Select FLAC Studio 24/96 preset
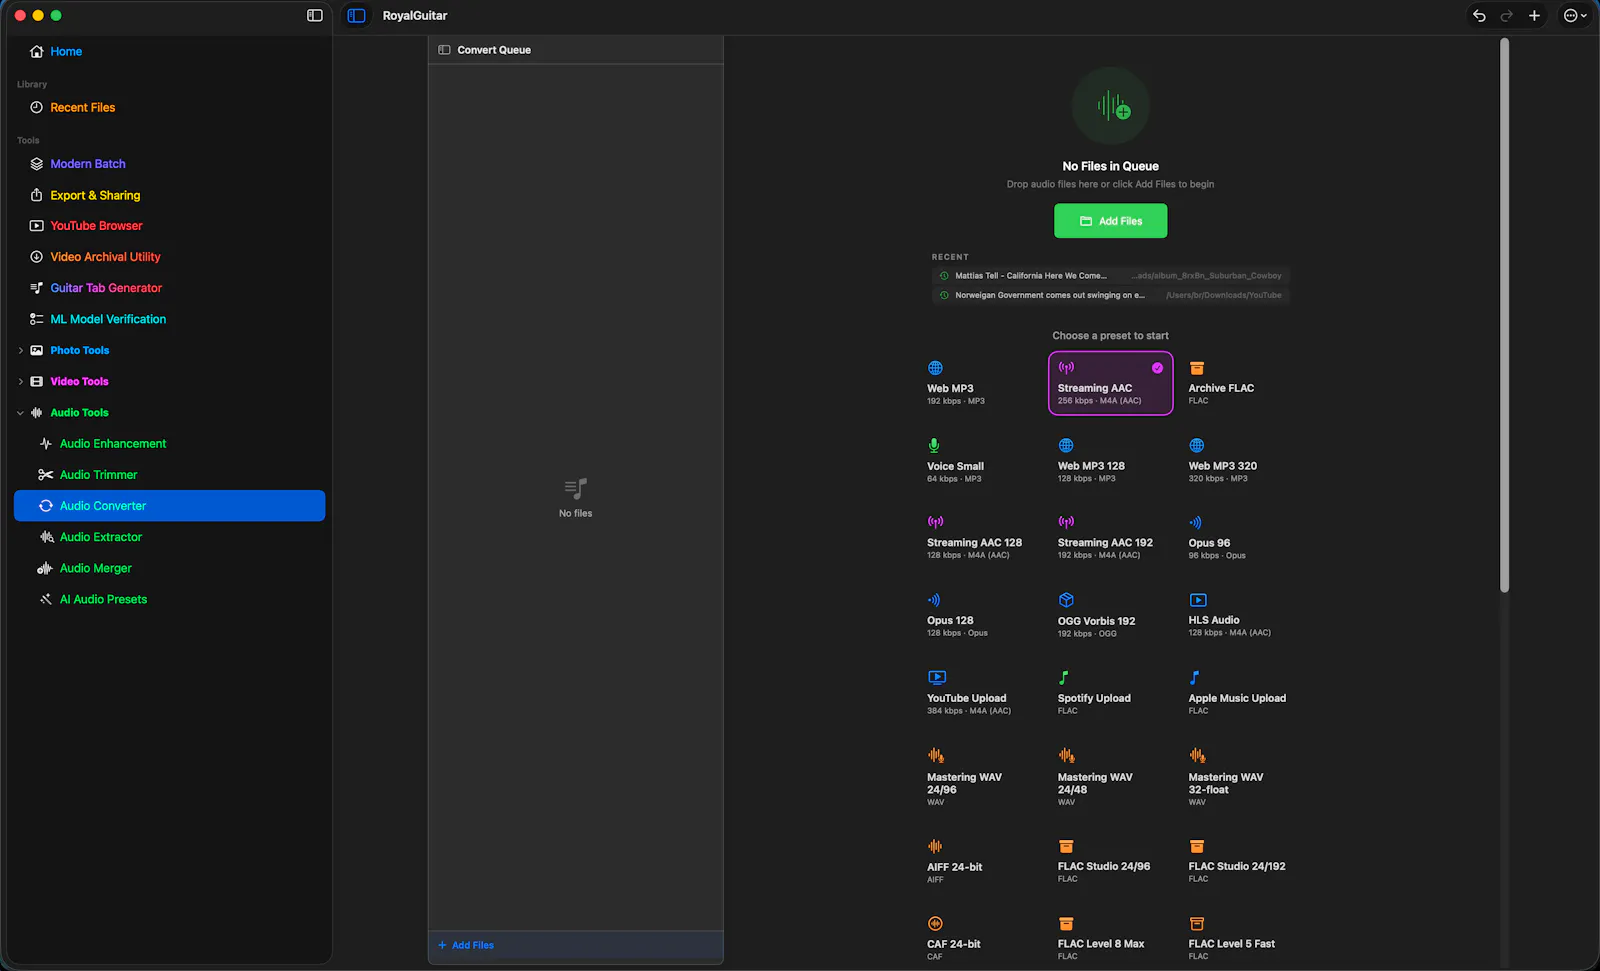1600x971 pixels. point(1110,861)
